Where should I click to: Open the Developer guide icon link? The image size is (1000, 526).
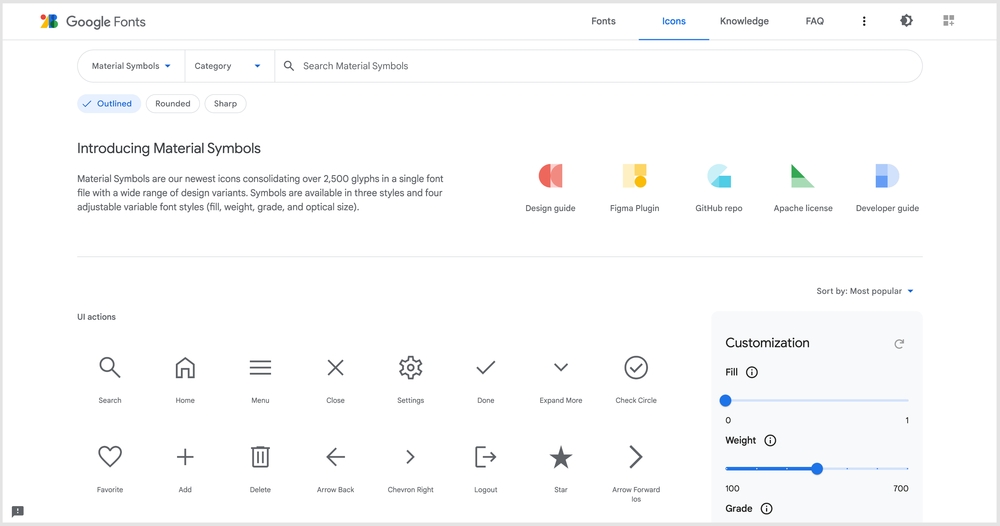pos(887,176)
